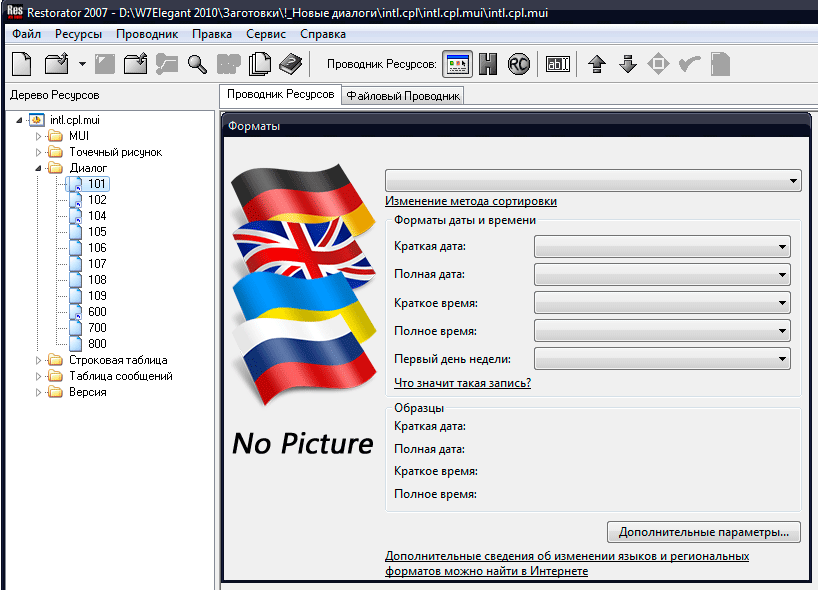Open the top format combo box
The height and width of the screenshot is (590, 818).
coord(593,180)
